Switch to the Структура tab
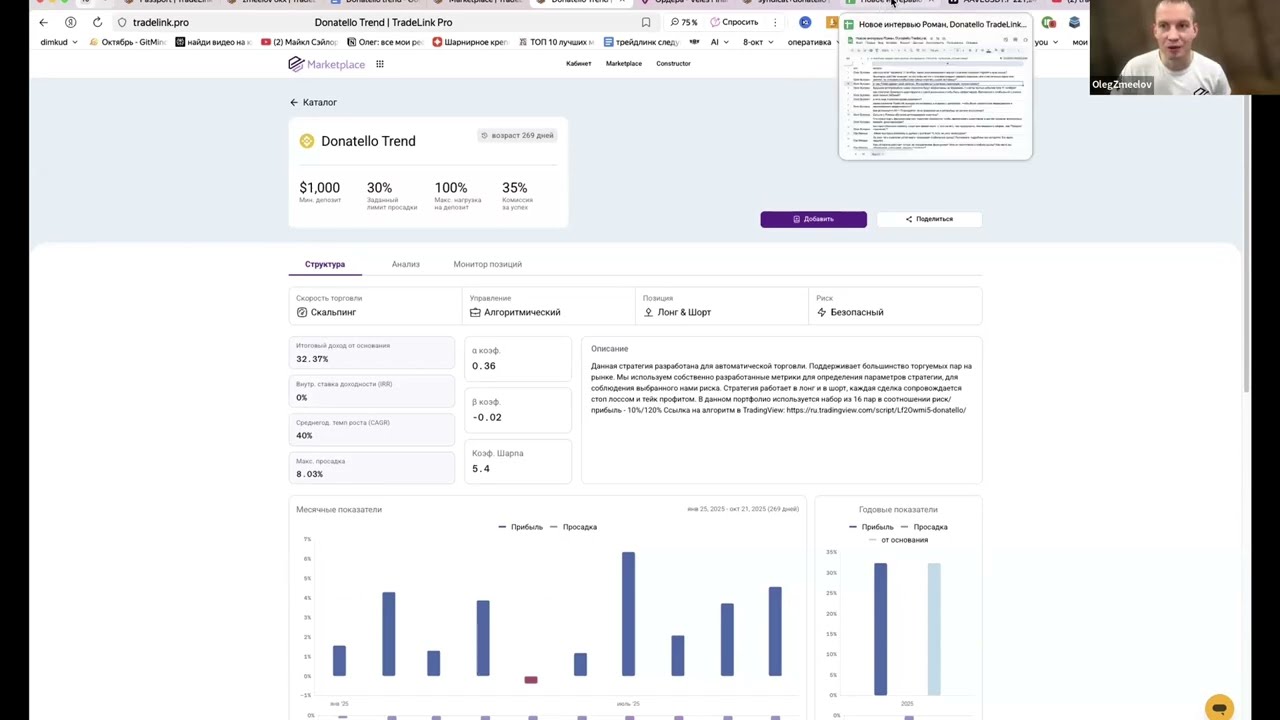 pos(325,264)
